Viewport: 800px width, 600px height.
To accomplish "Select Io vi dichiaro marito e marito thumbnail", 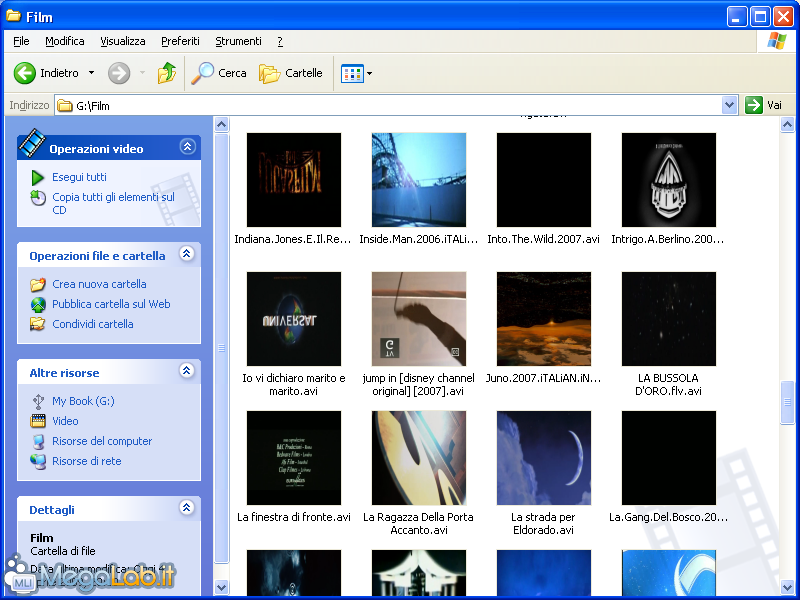I will (294, 319).
